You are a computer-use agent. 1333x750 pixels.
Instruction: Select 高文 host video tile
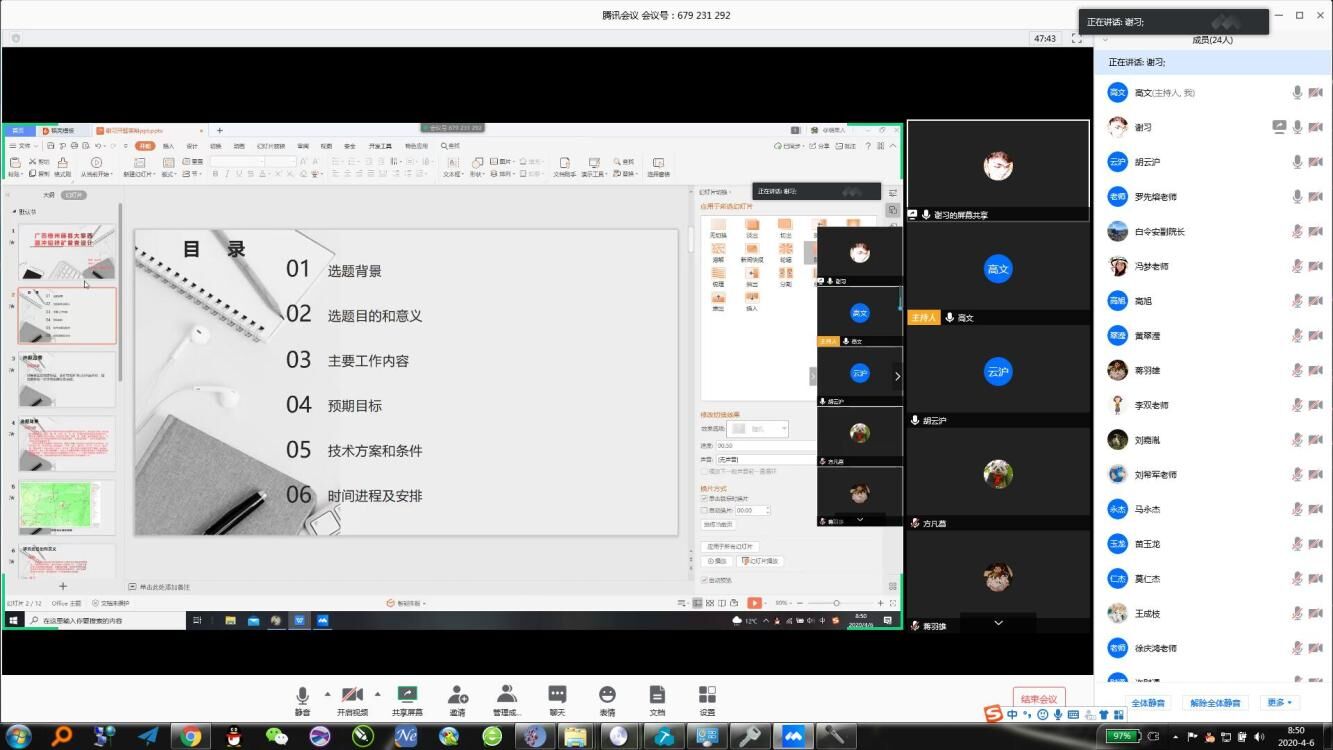[997, 270]
